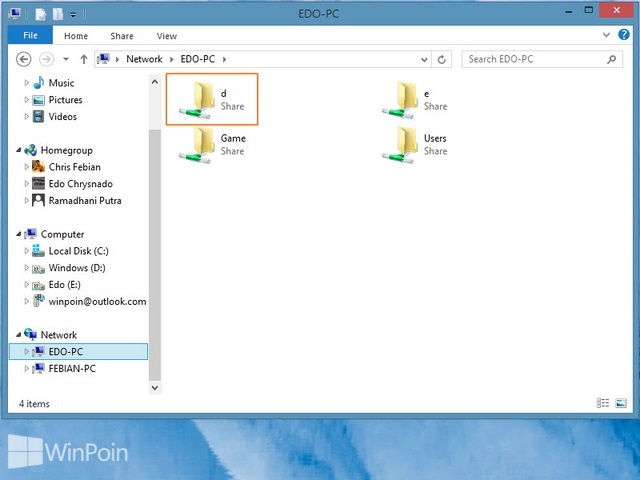This screenshot has width=640, height=480.
Task: Click the FEBIAN-PC computer icon
Action: 38,368
